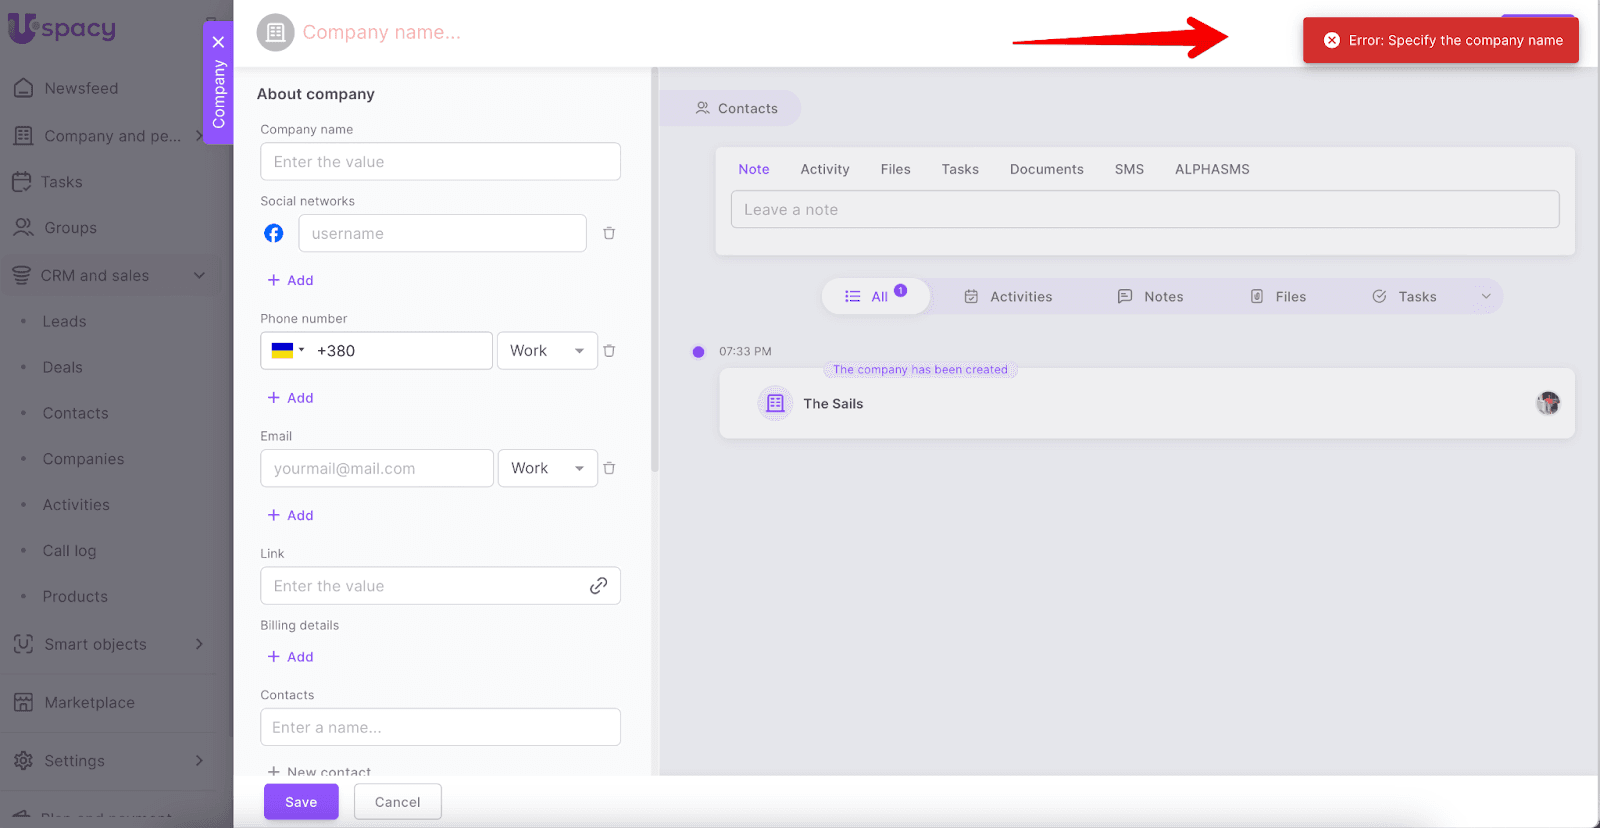The image size is (1600, 828).
Task: Click the Facebook social network icon
Action: [273, 233]
